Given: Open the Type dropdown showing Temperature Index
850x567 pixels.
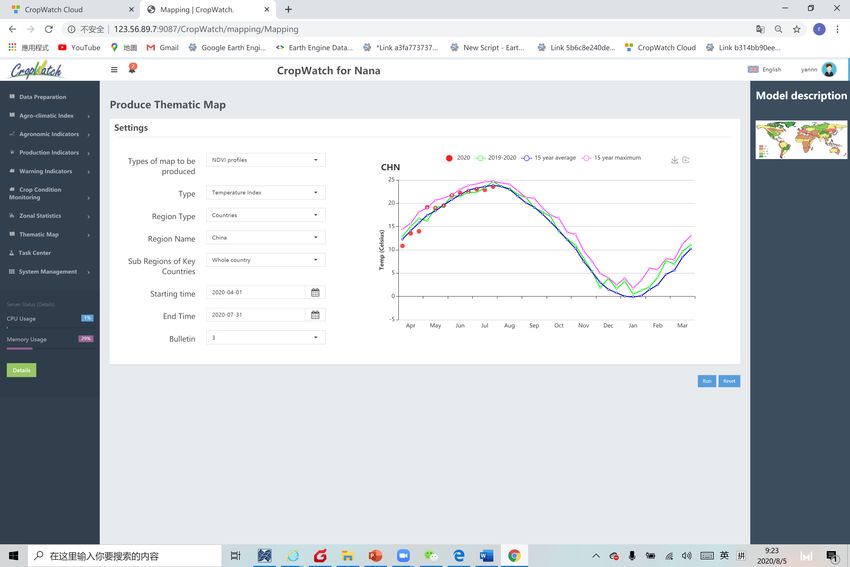Looking at the screenshot, I should [266, 192].
